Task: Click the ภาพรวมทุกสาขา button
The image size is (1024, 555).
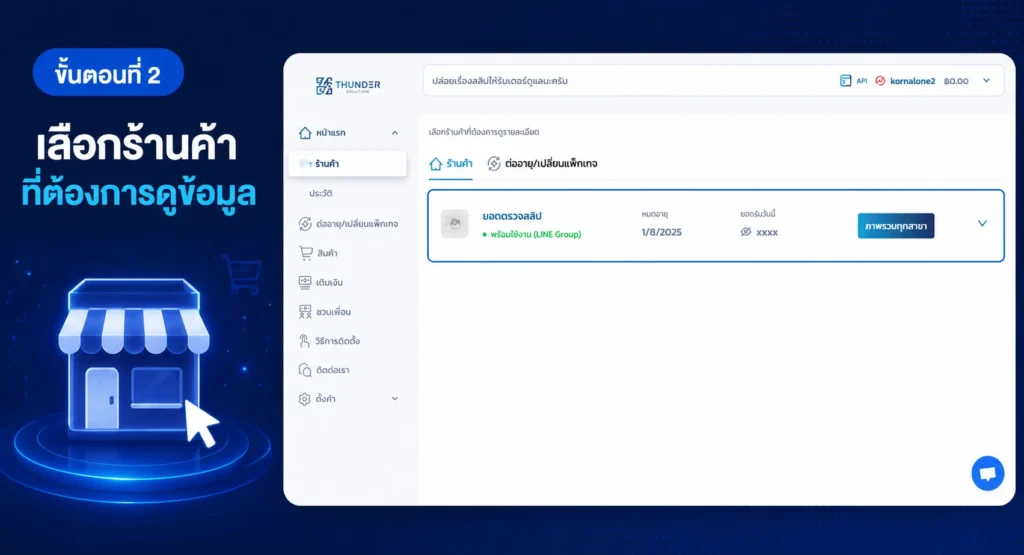Action: tap(896, 226)
